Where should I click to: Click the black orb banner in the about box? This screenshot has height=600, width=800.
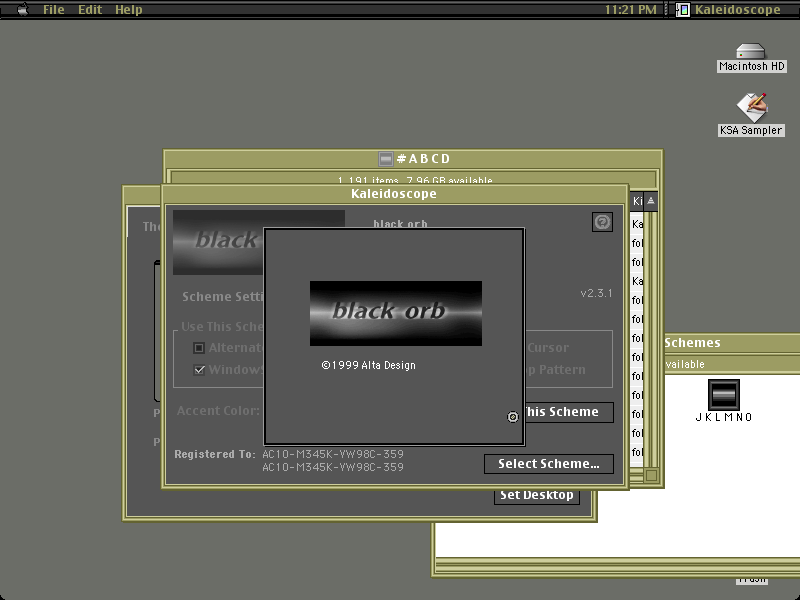click(396, 313)
